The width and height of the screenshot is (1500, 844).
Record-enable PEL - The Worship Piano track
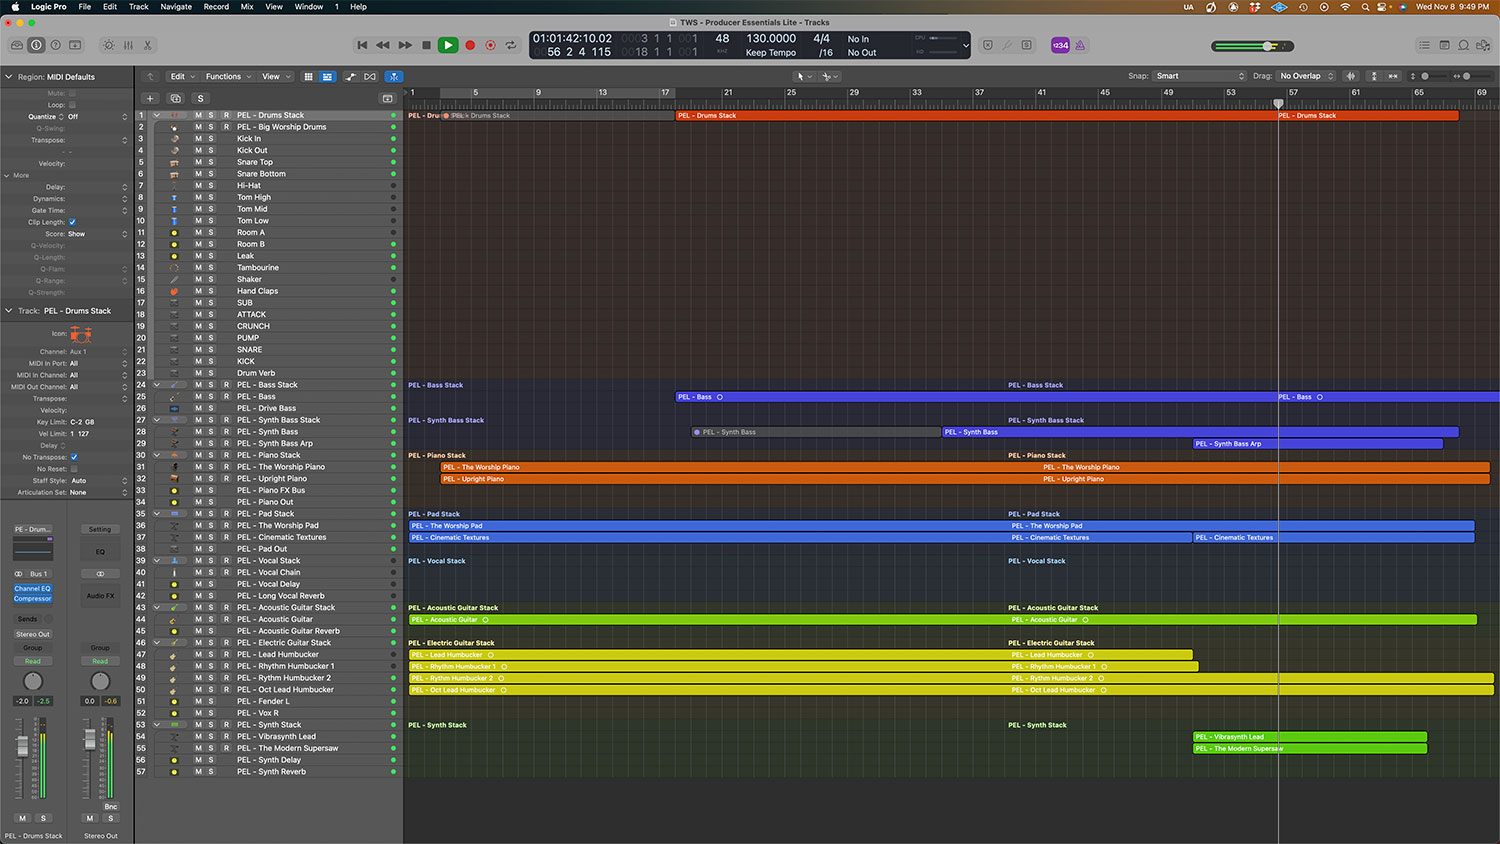pyautogui.click(x=226, y=467)
